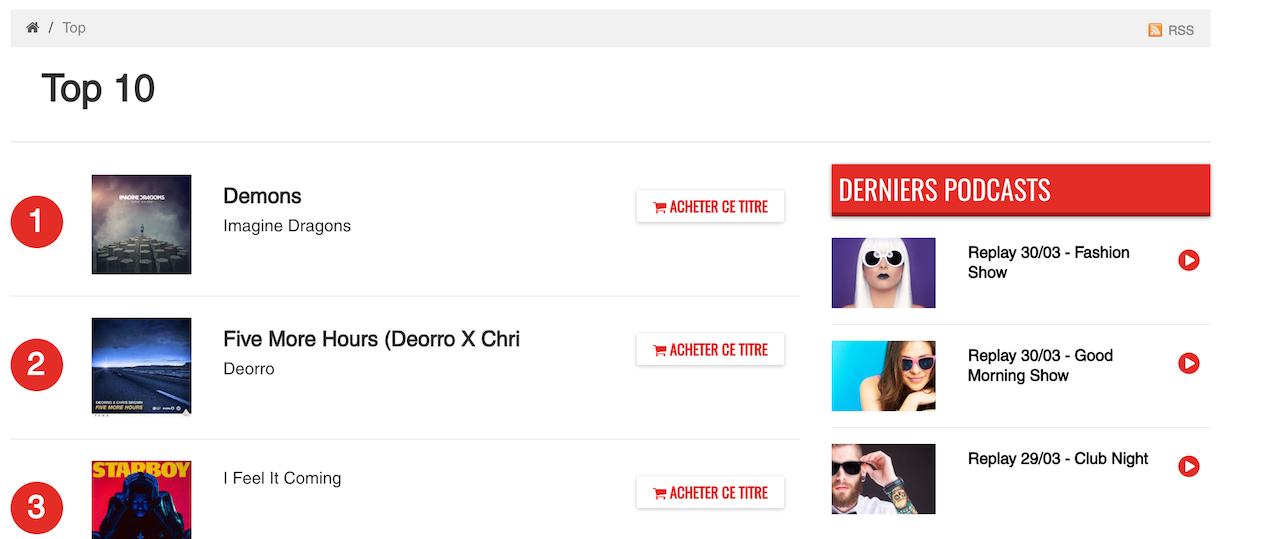This screenshot has width=1280, height=539.
Task: Open the Imagine Dragons Demons album cover
Action: click(141, 225)
